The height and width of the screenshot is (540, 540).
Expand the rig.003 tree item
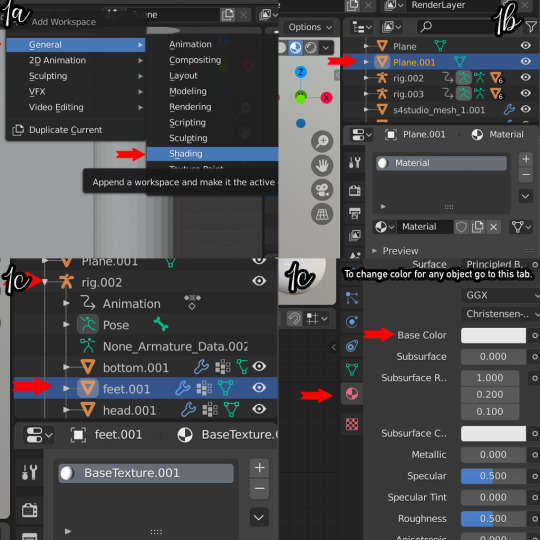point(366,94)
